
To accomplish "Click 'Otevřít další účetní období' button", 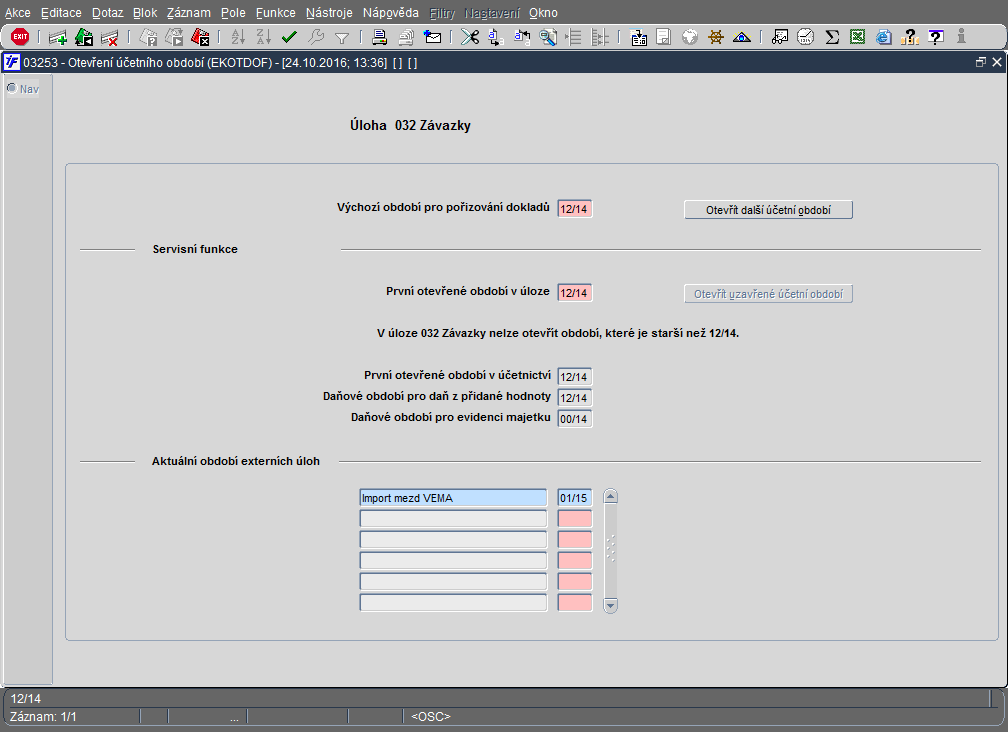I will (768, 210).
